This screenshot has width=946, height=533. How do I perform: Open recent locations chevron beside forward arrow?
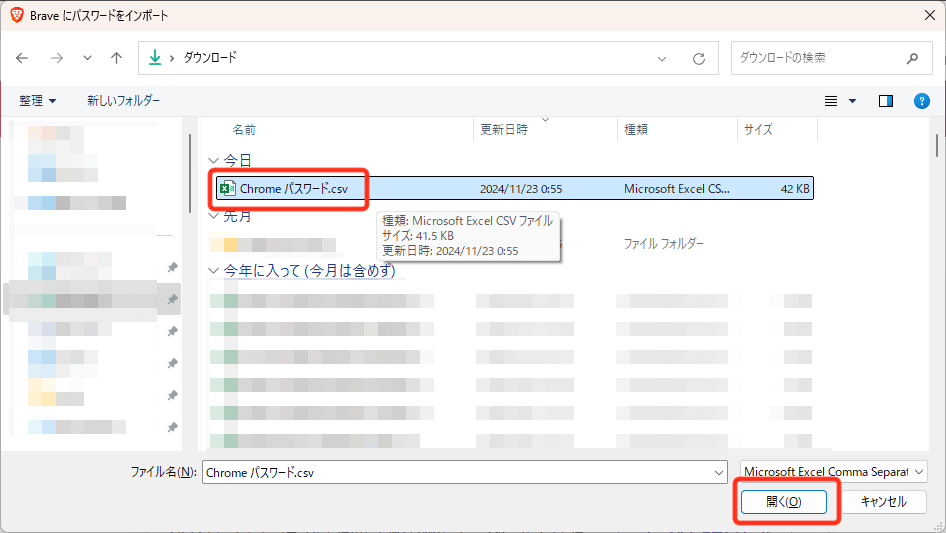[x=87, y=58]
